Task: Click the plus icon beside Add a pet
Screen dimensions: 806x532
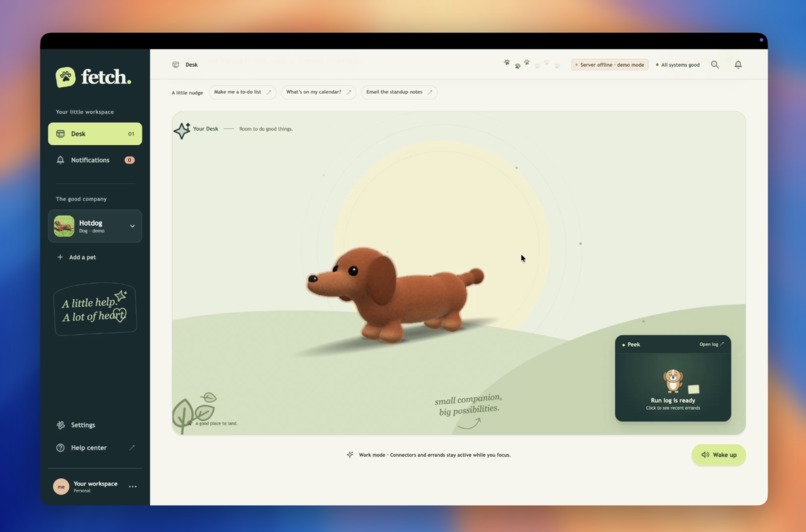Action: [60, 257]
